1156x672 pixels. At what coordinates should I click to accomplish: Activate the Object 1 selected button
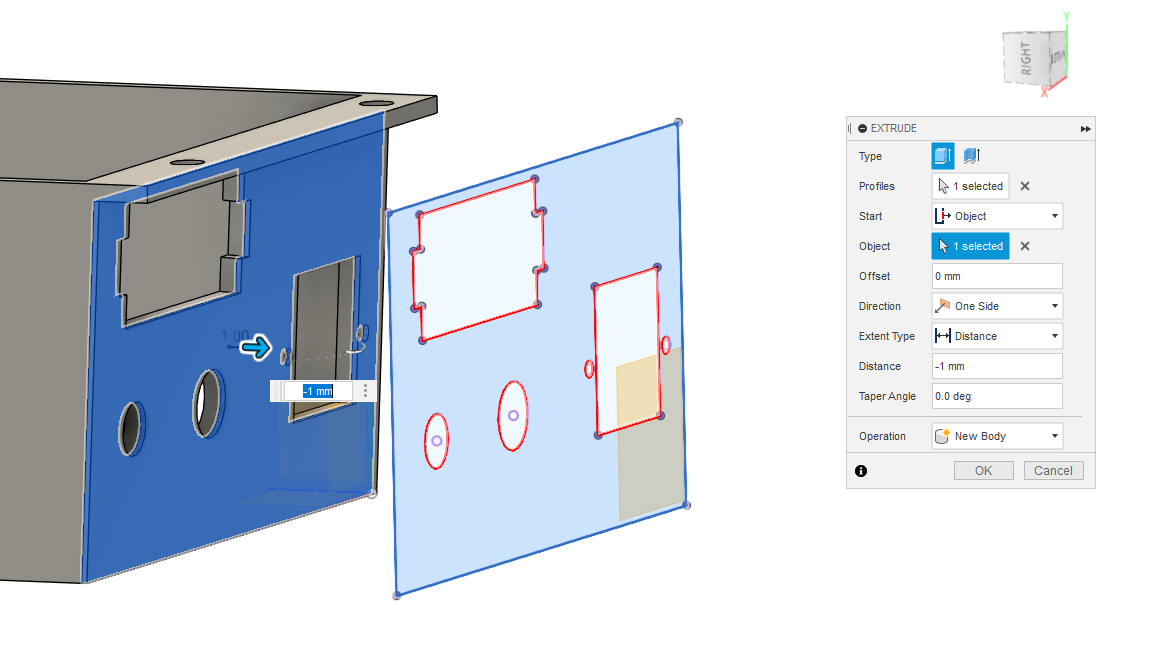[970, 246]
